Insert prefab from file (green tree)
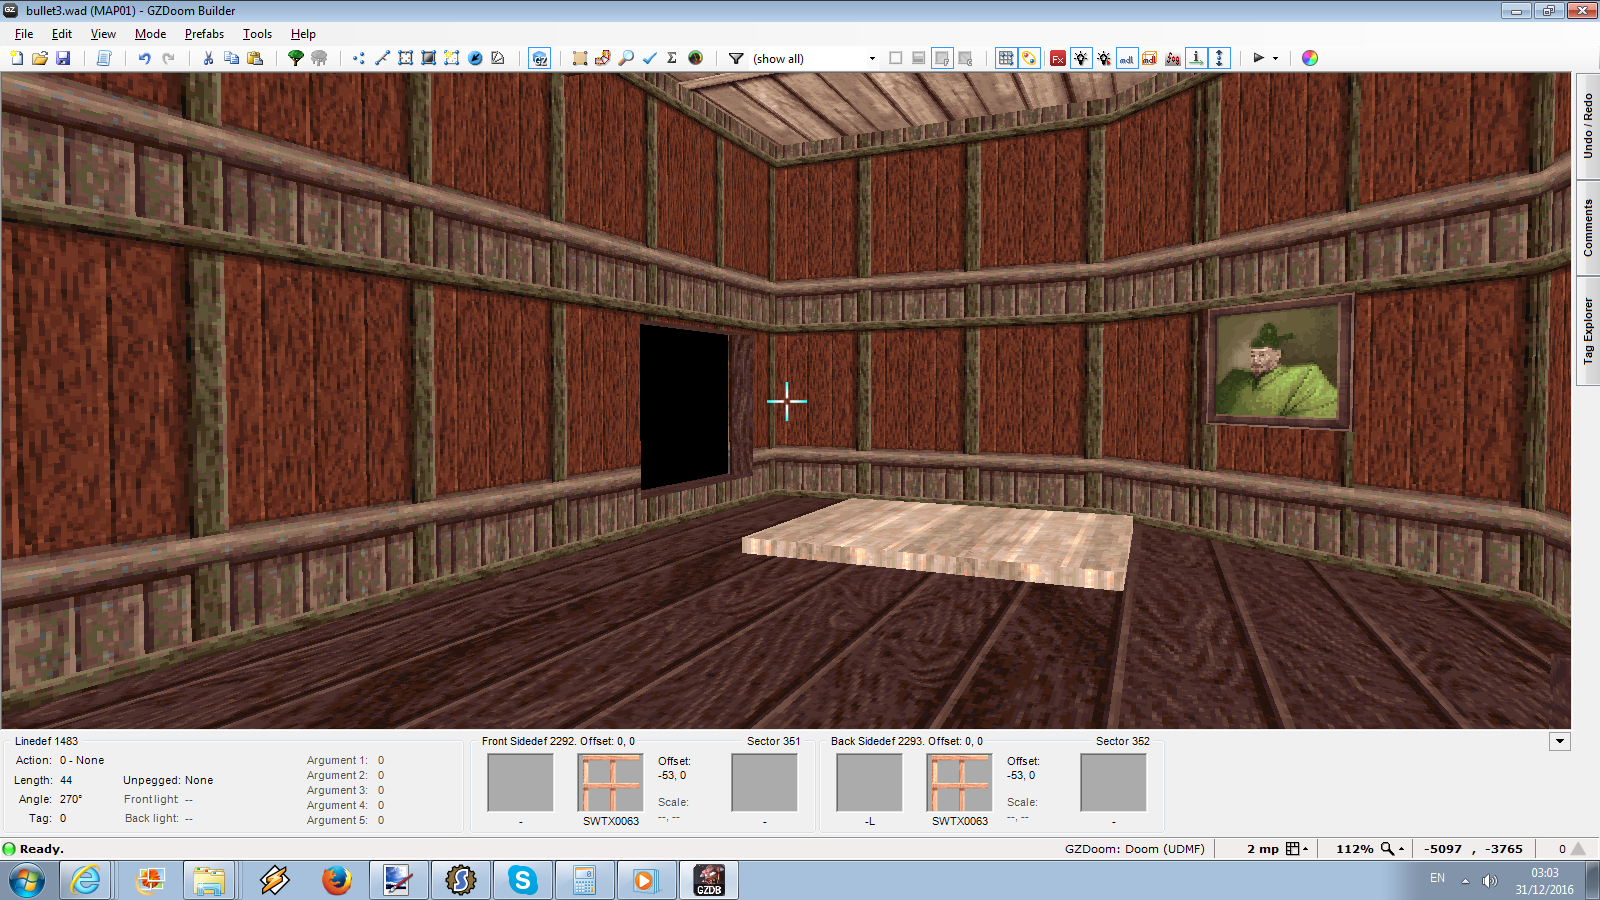 click(x=296, y=58)
